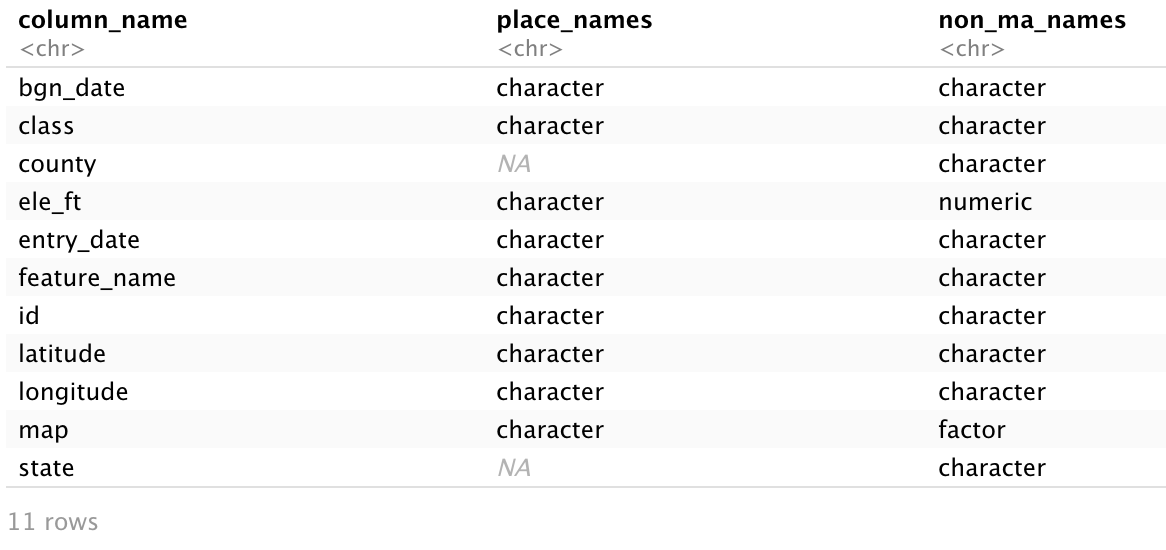The width and height of the screenshot is (1166, 550).
Task: Select the feature_name cell
Action: [x=97, y=278]
